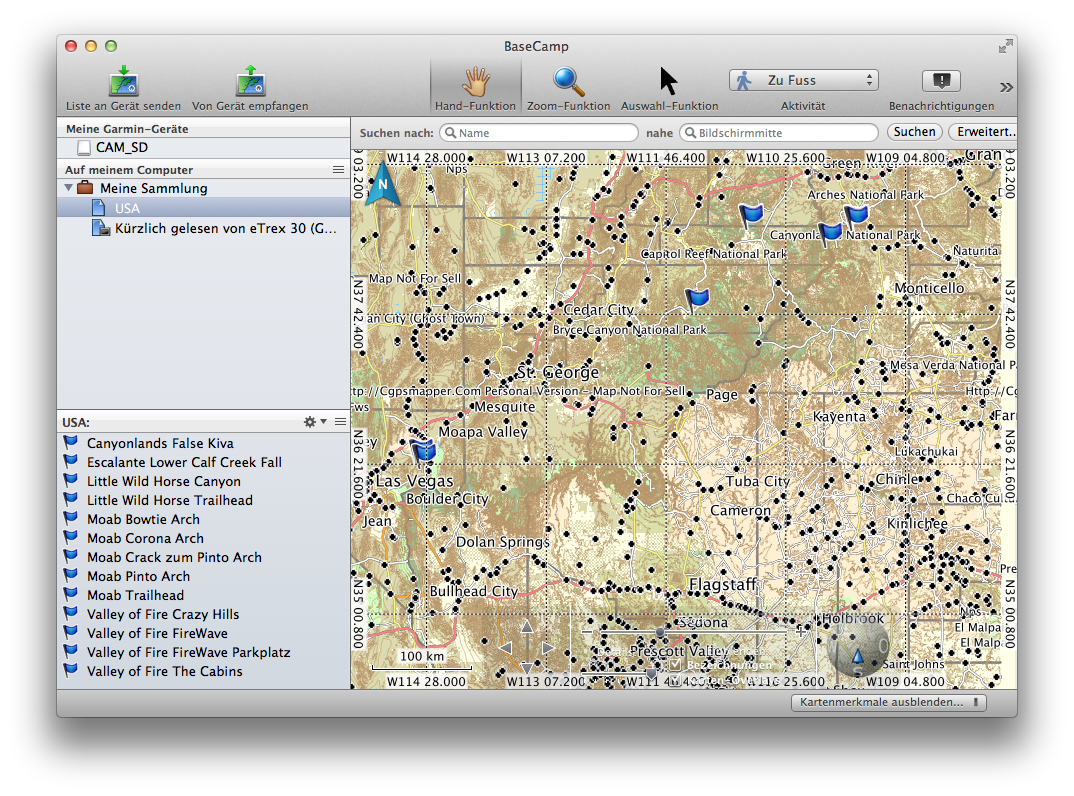1074x796 pixels.
Task: Click the St. George label on map
Action: [x=558, y=372]
